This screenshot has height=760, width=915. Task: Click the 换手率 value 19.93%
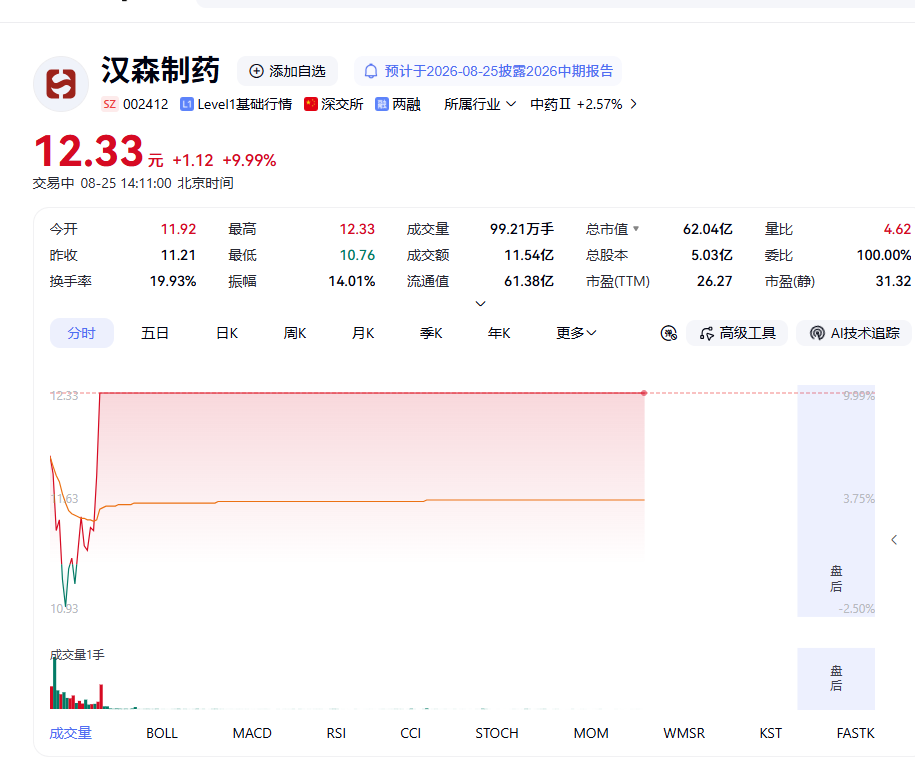click(173, 281)
